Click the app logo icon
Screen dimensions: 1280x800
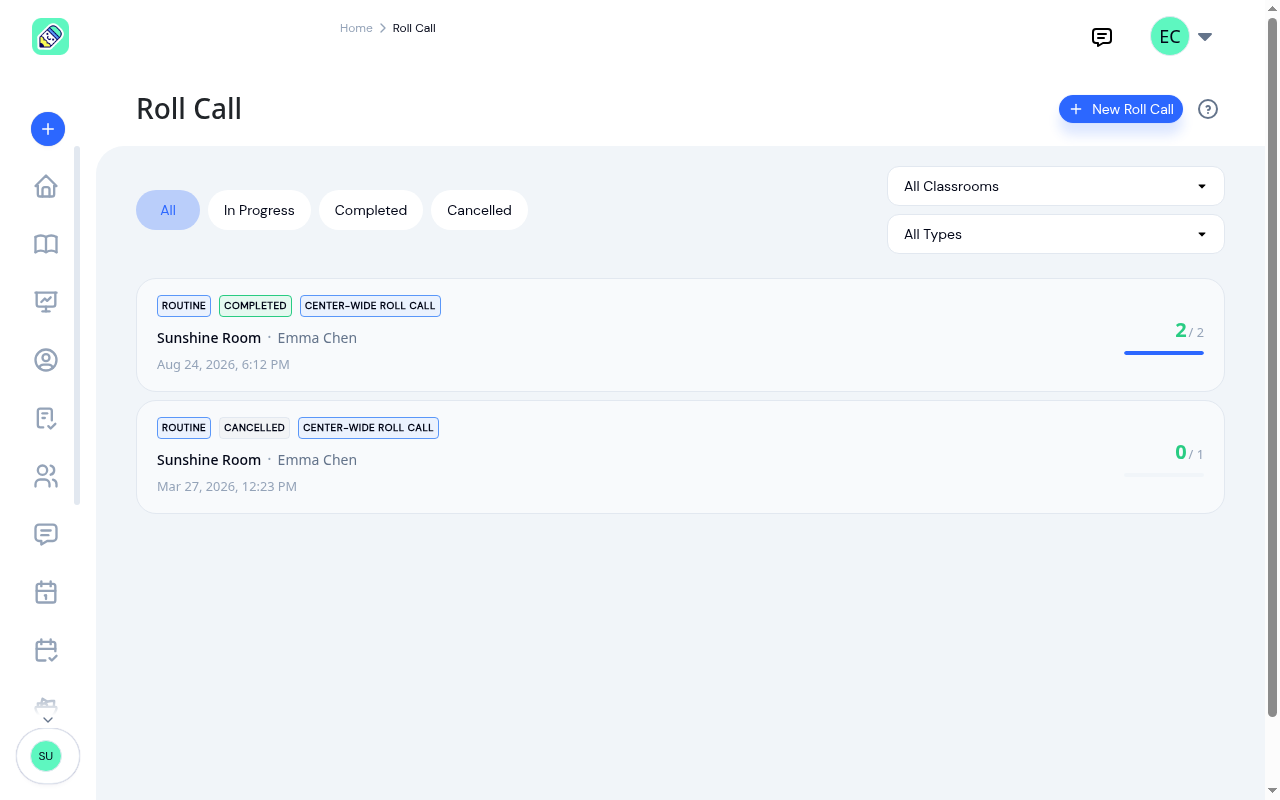click(50, 37)
